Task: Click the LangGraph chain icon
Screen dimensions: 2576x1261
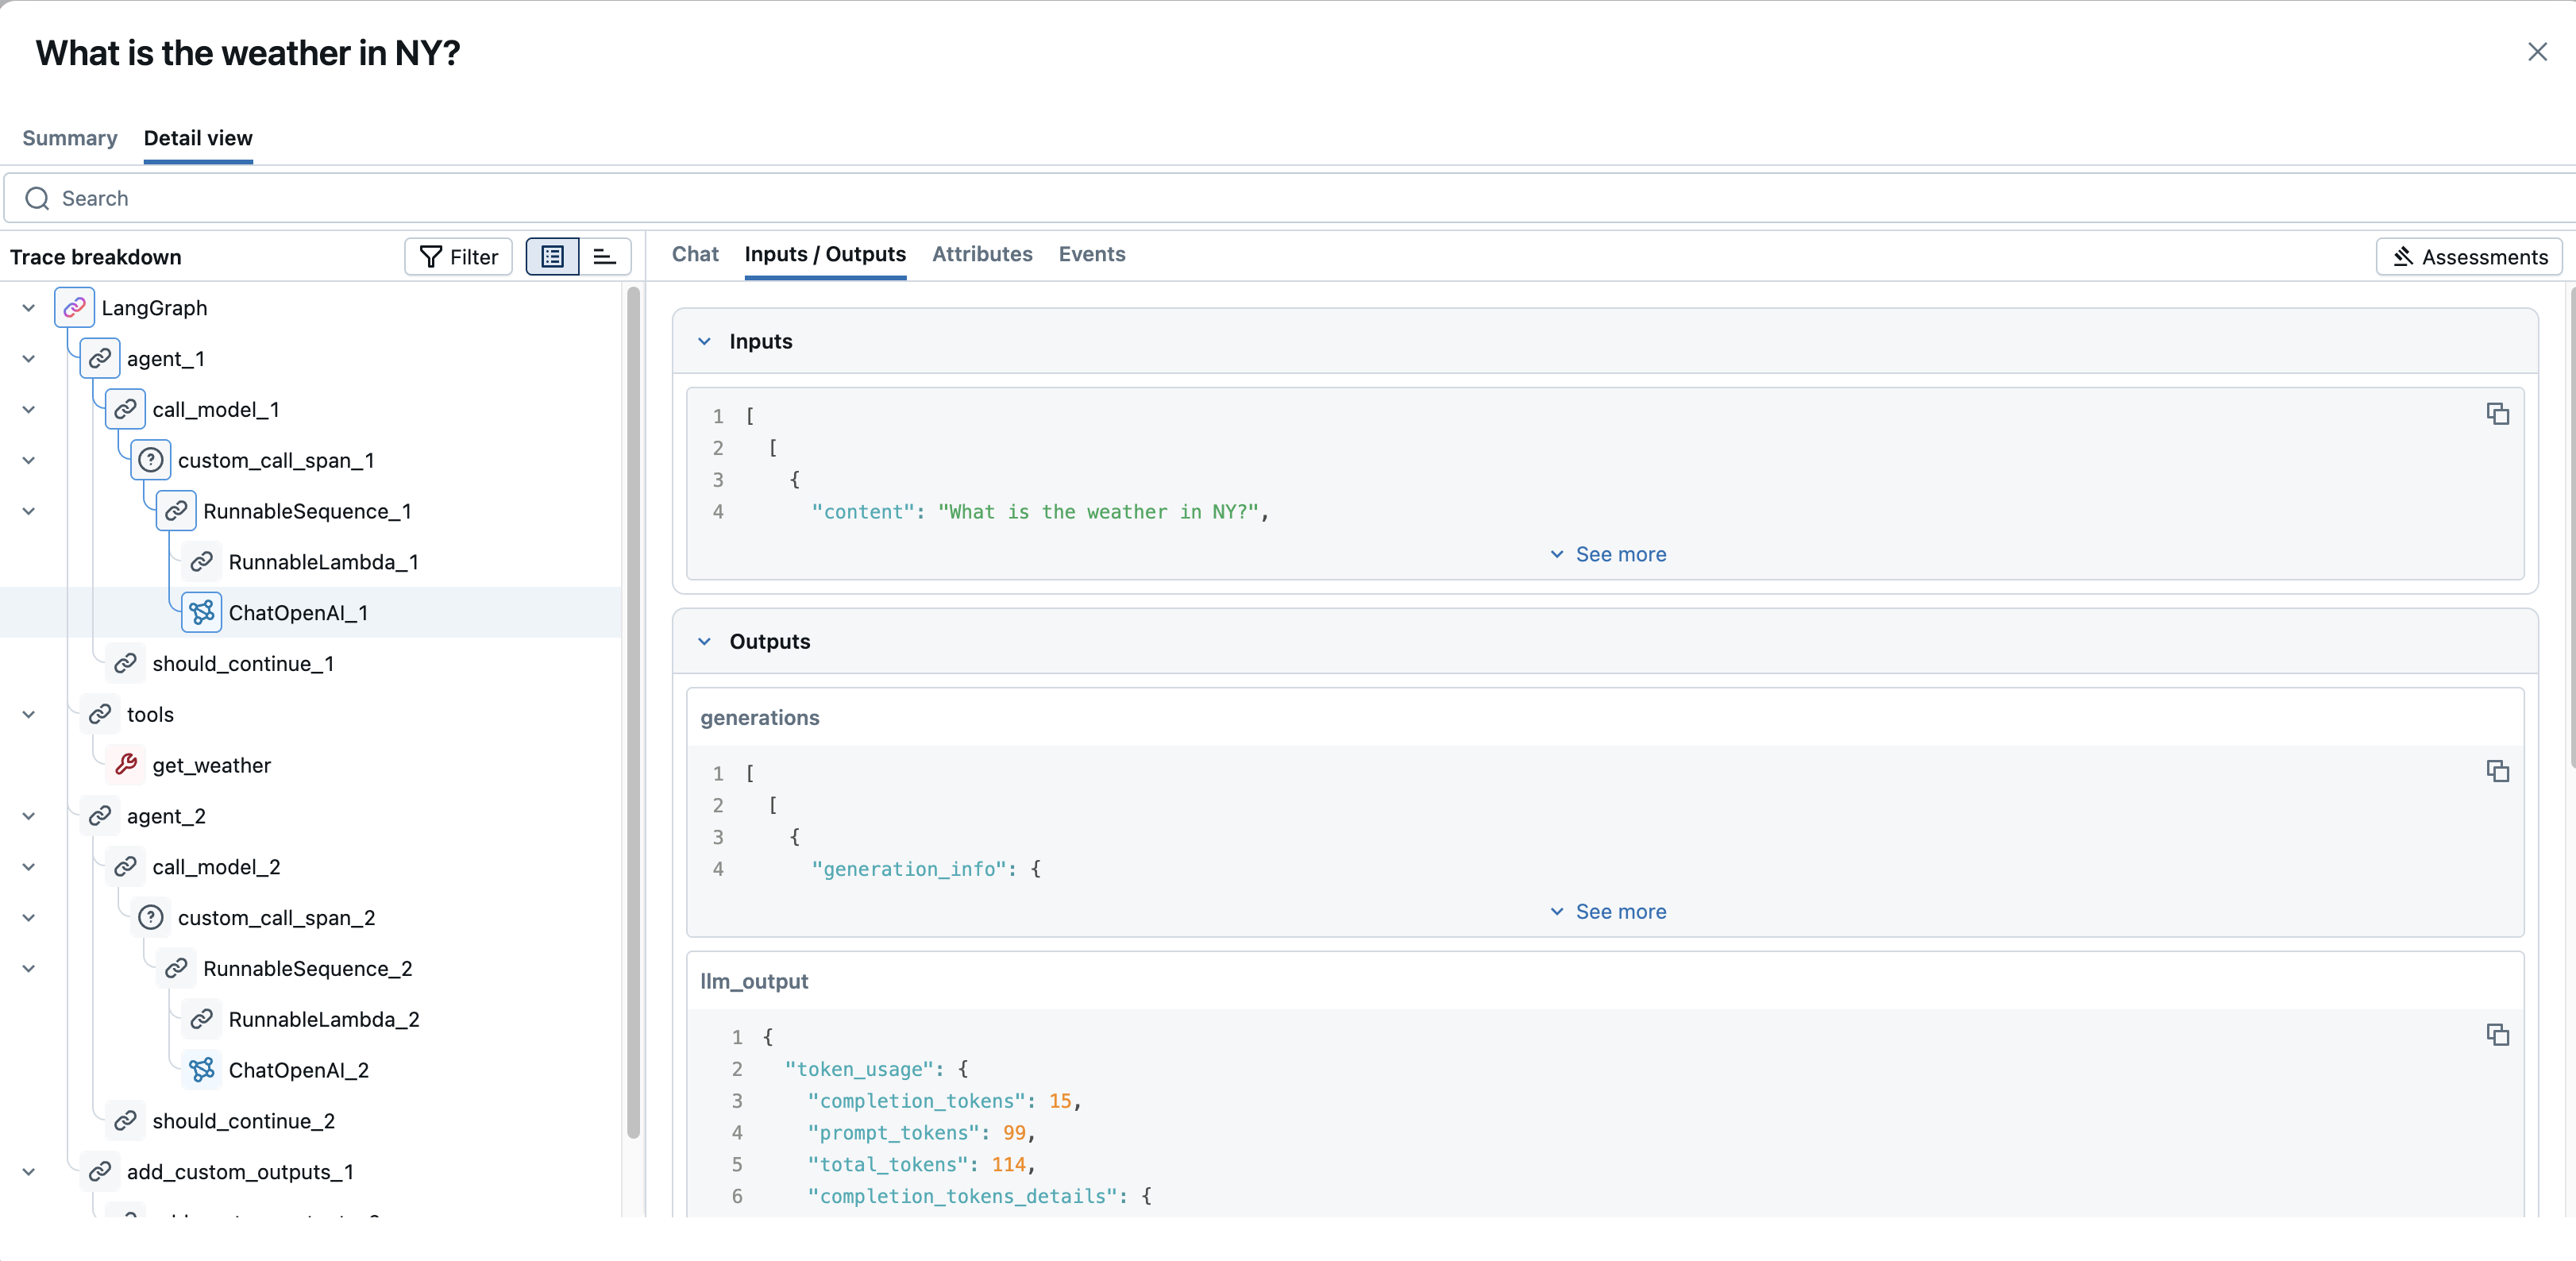Action: 74,307
